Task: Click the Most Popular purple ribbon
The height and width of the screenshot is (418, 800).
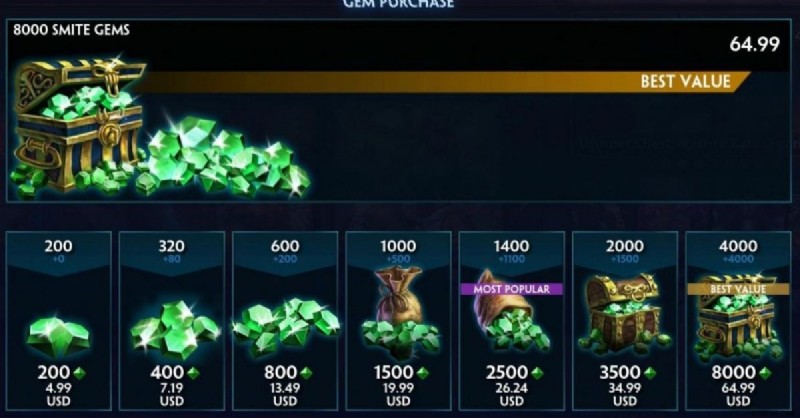Action: pos(512,289)
